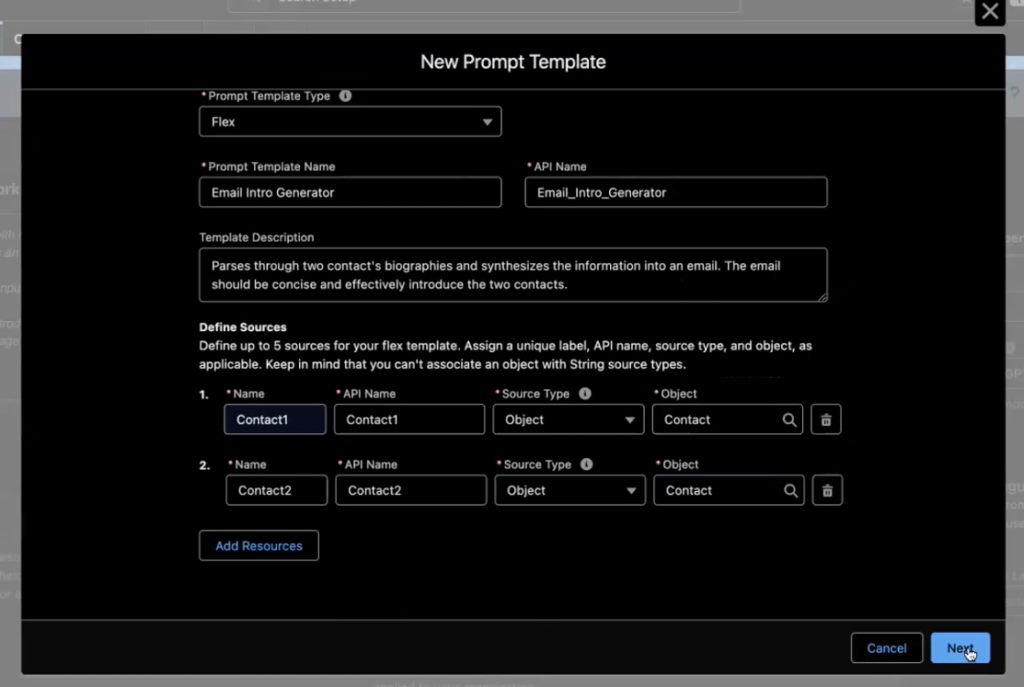Image resolution: width=1024 pixels, height=687 pixels.
Task: Click info icon beside second Source Type label
Action: [x=587, y=465]
